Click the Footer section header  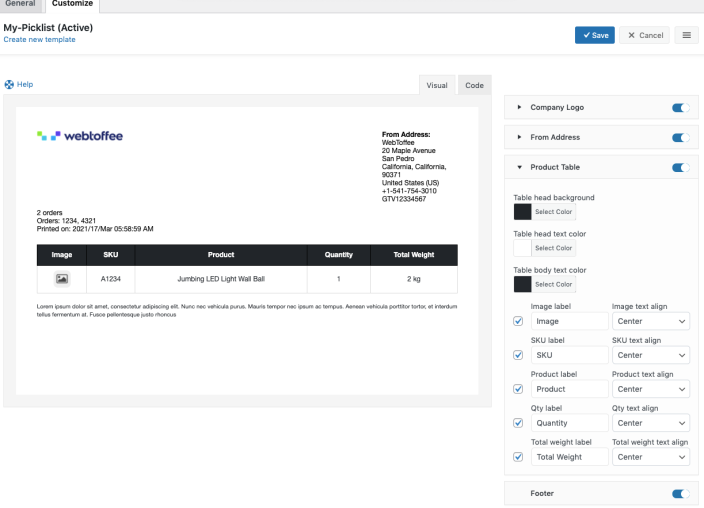tap(601, 493)
